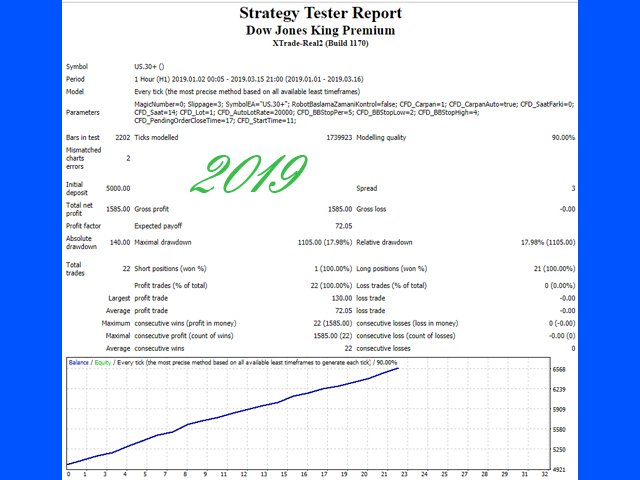The height and width of the screenshot is (480, 640).
Task: Click Largest profit trade value 130.00
Action: [342, 298]
